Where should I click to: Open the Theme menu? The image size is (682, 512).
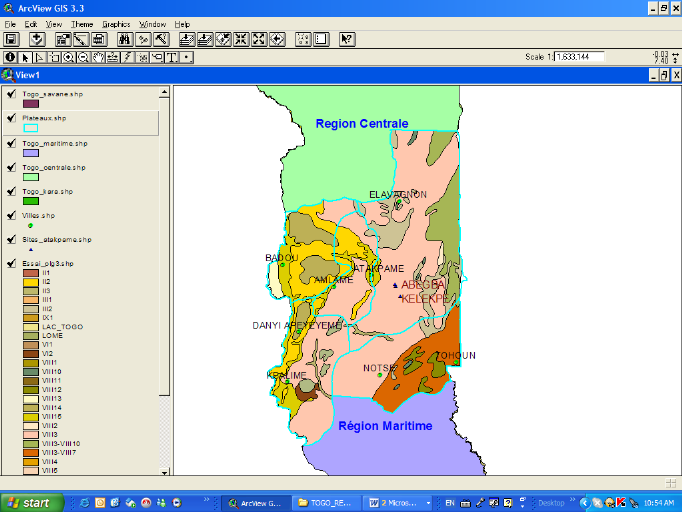pyautogui.click(x=81, y=23)
